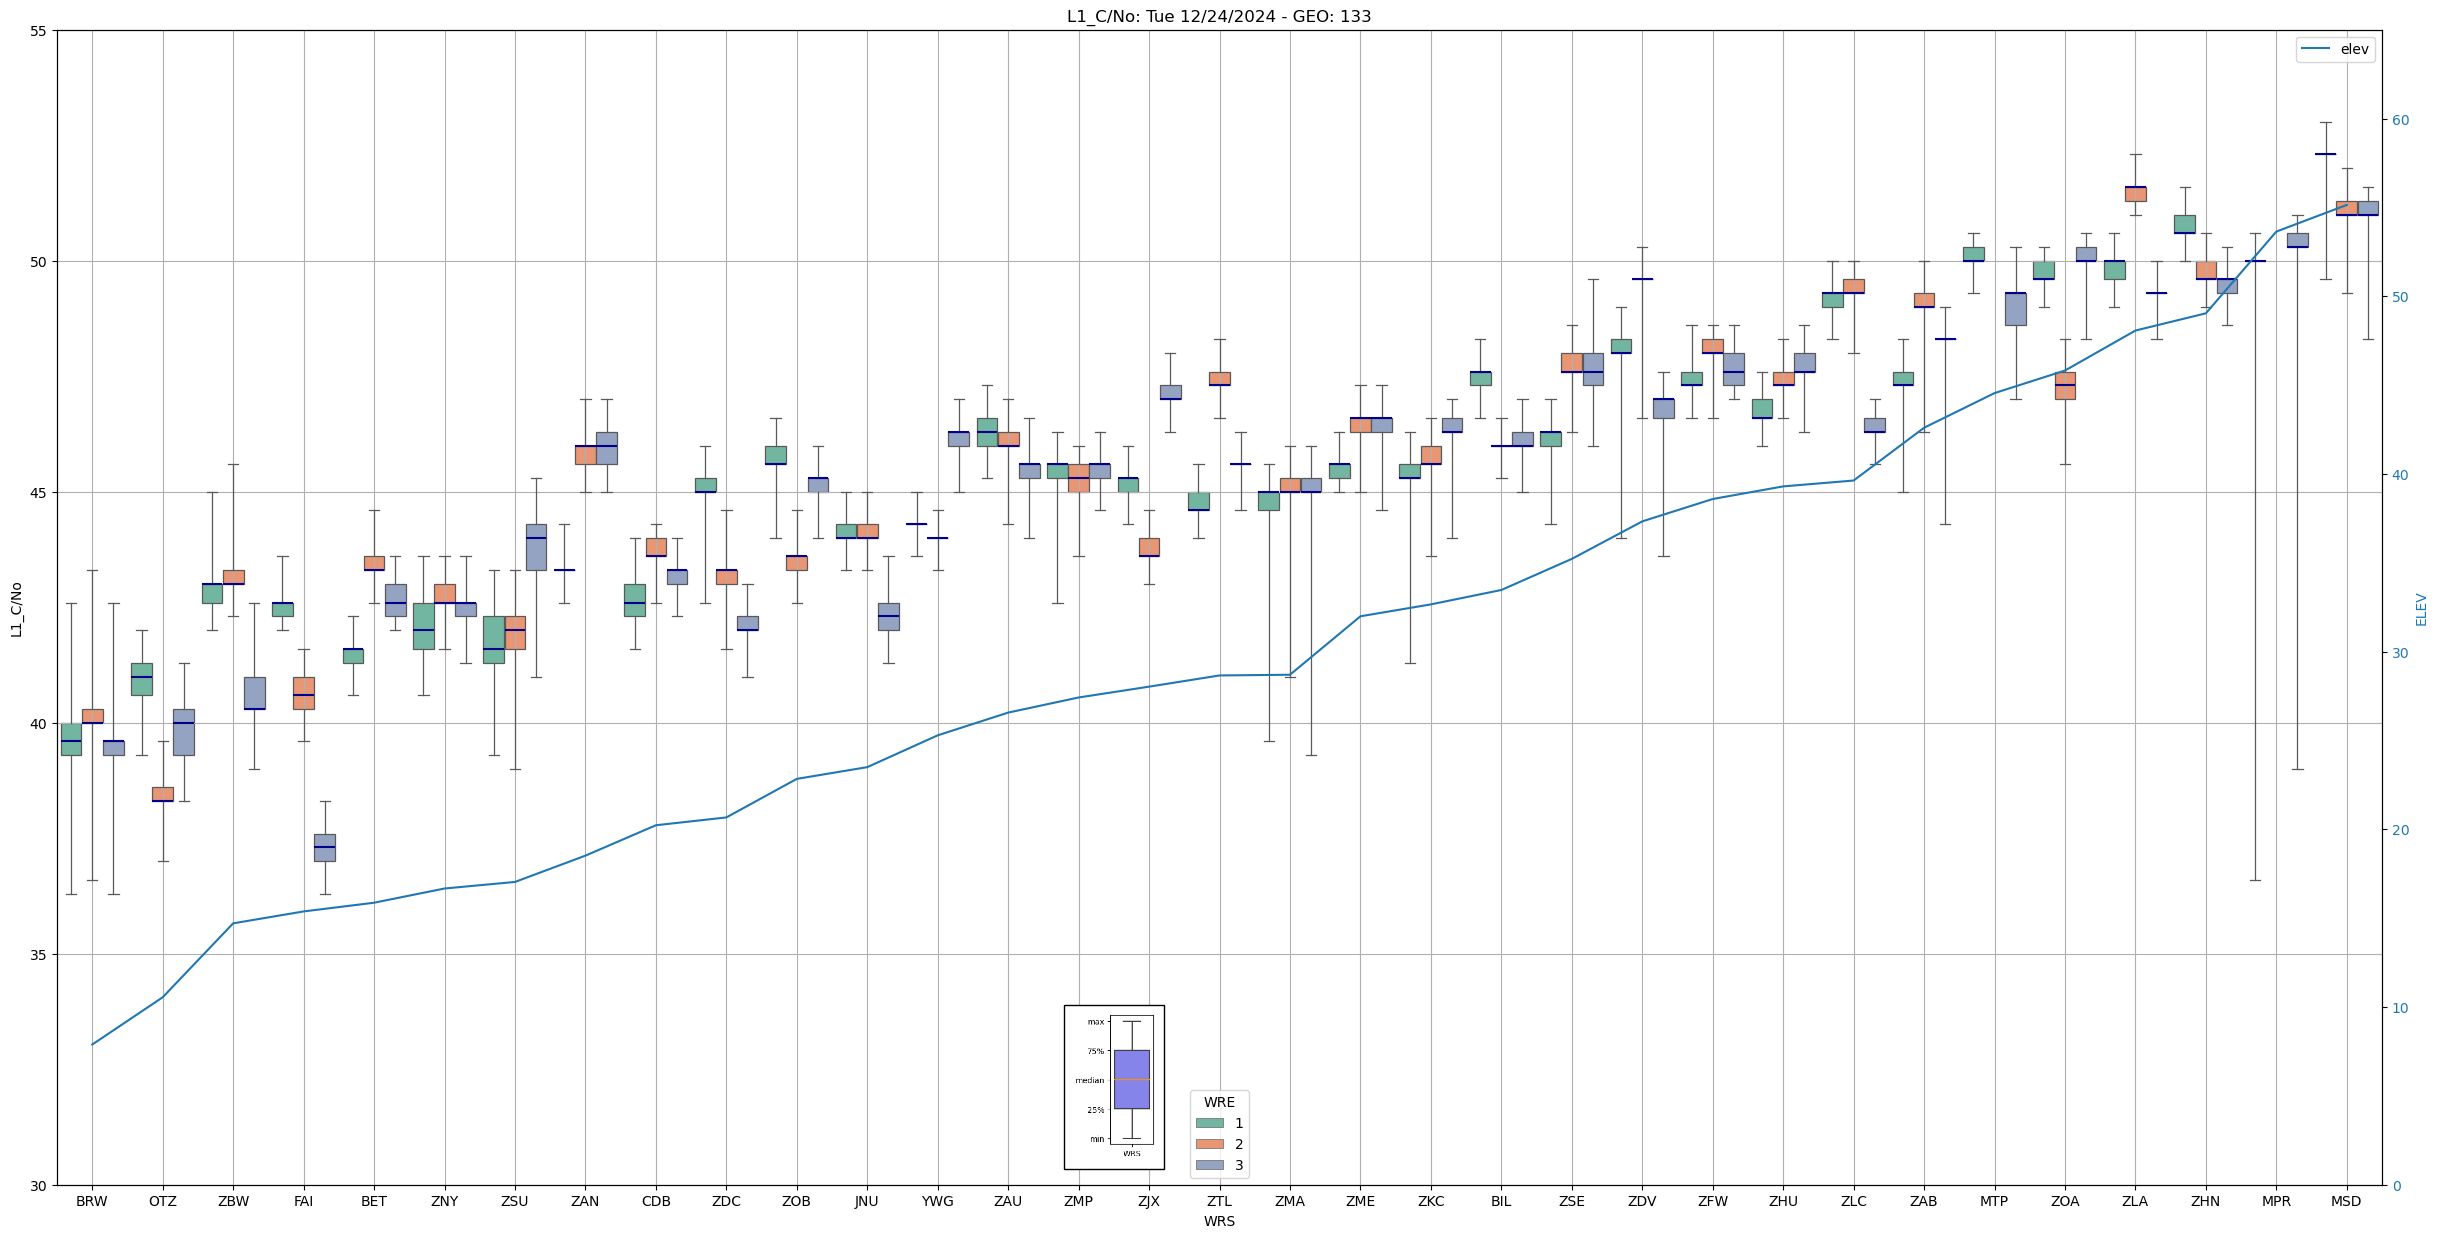This screenshot has width=2439, height=1238.
Task: Click the ZAN station tick label
Action: point(585,1201)
